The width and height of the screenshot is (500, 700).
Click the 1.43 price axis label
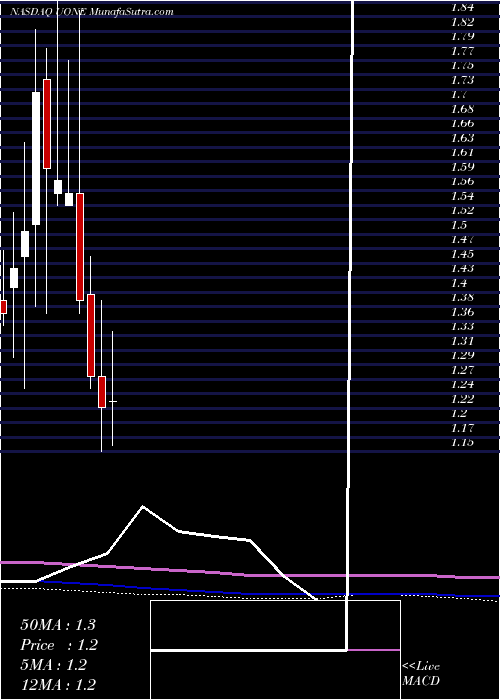(x=462, y=268)
